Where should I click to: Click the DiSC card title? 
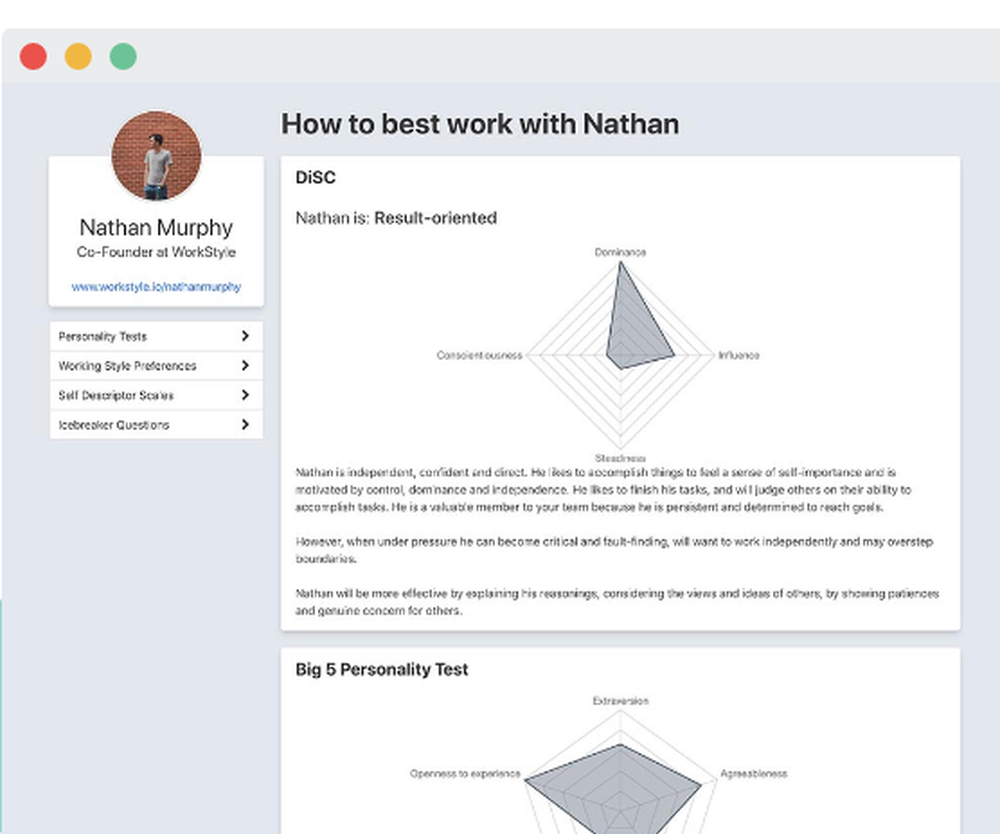(x=315, y=177)
